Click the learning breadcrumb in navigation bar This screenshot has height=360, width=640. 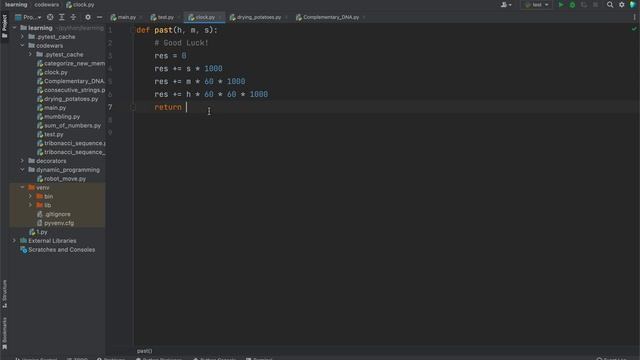pyautogui.click(x=16, y=5)
